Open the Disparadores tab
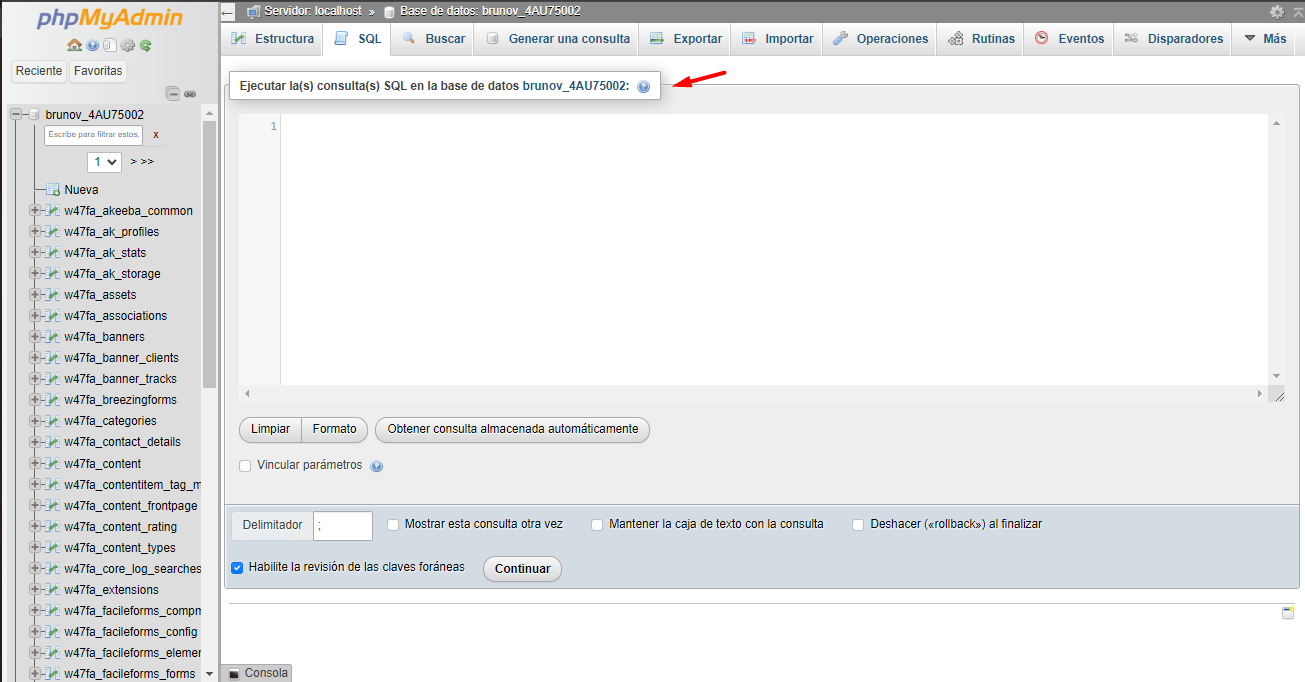The height and width of the screenshot is (682, 1305). [x=1174, y=39]
